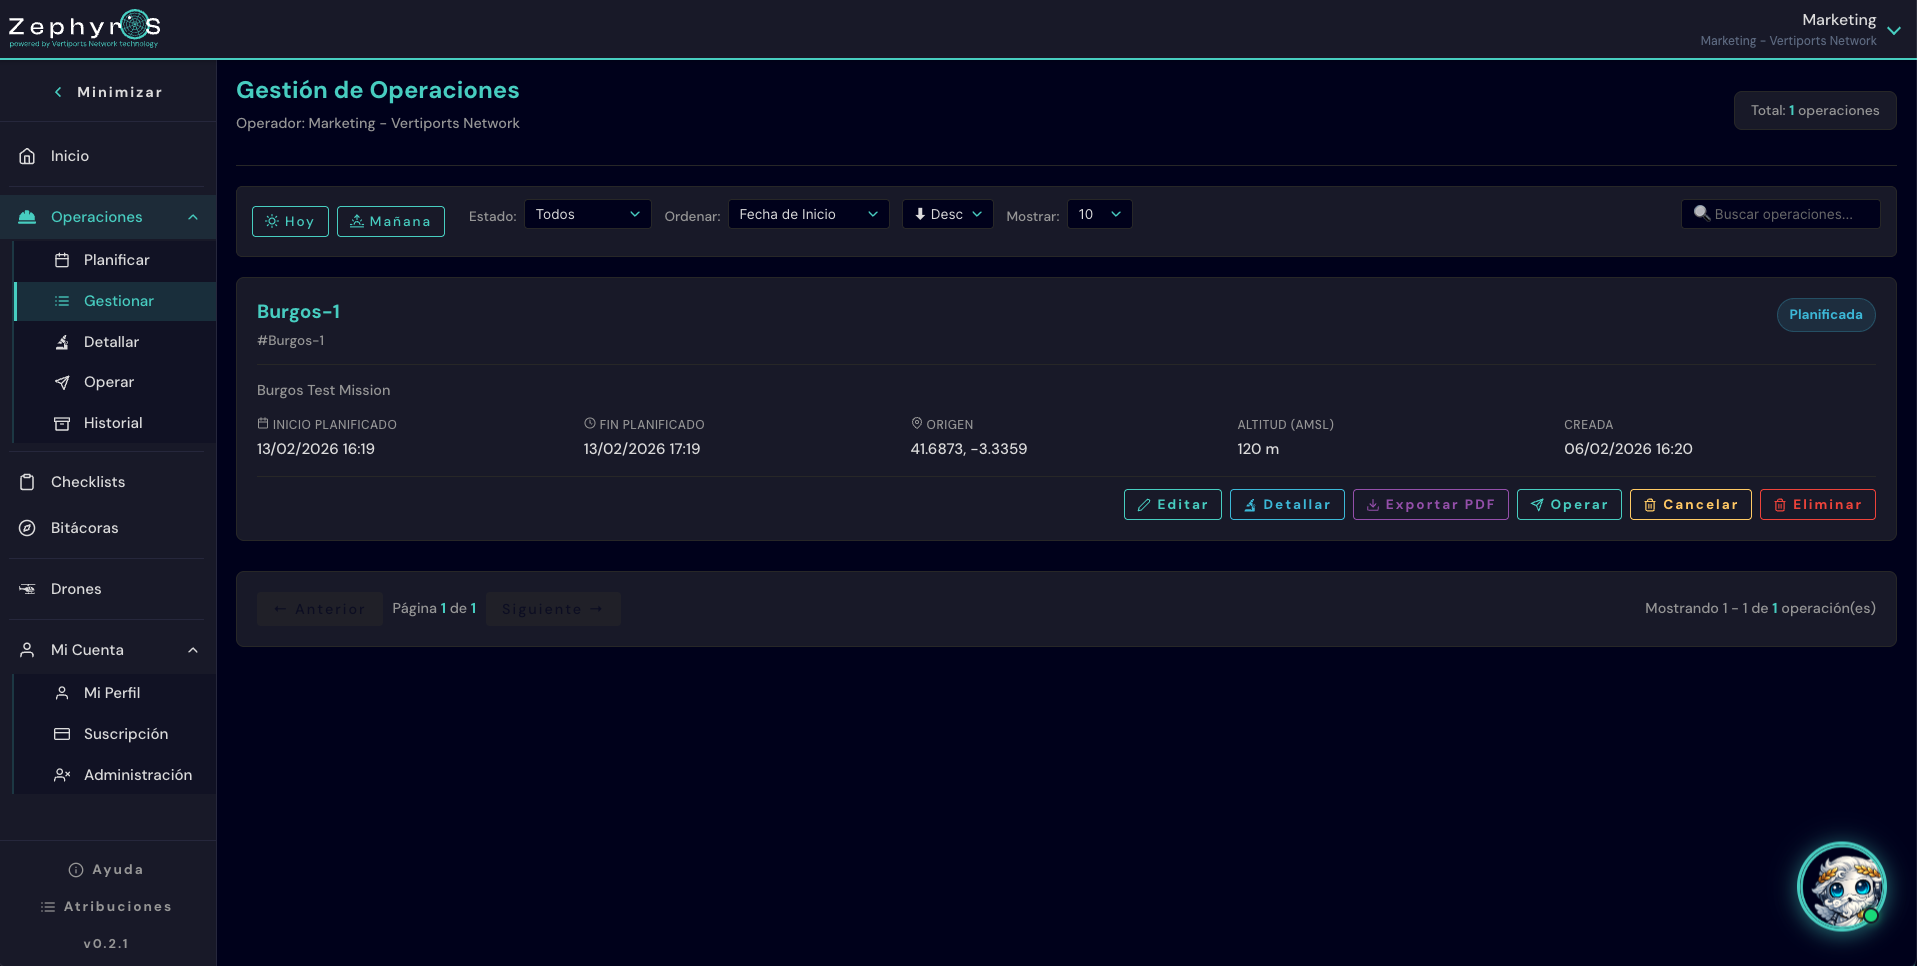The height and width of the screenshot is (966, 1917).
Task: Click the ZephyrOS logo
Action: (84, 28)
